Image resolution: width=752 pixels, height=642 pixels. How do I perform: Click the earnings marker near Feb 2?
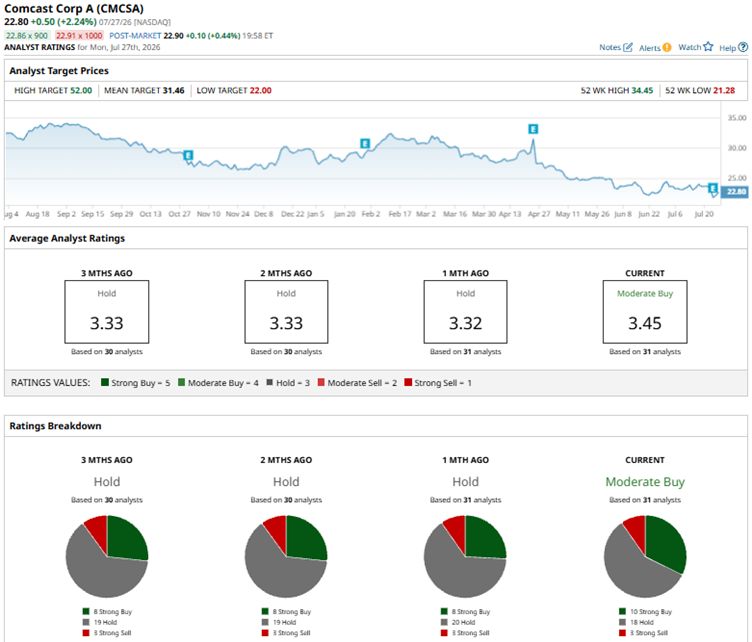point(365,143)
